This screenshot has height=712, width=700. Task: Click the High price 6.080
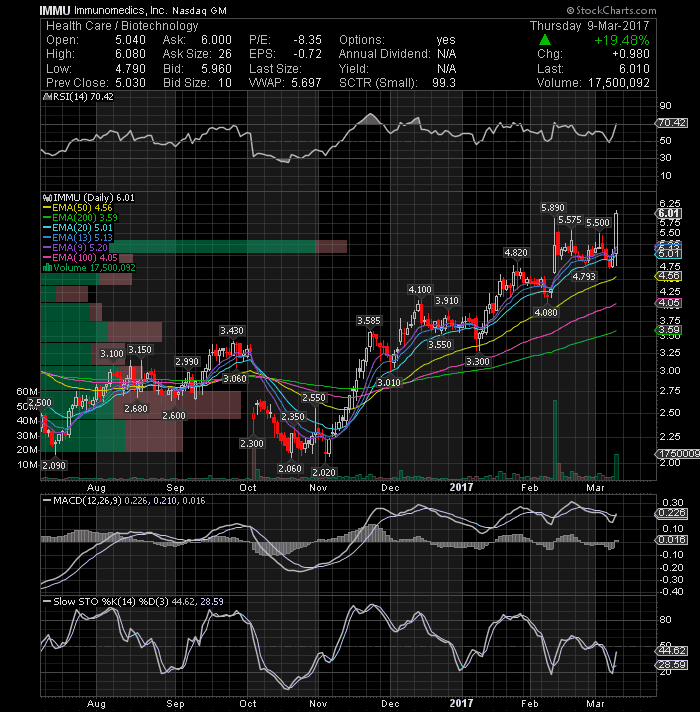click(130, 54)
